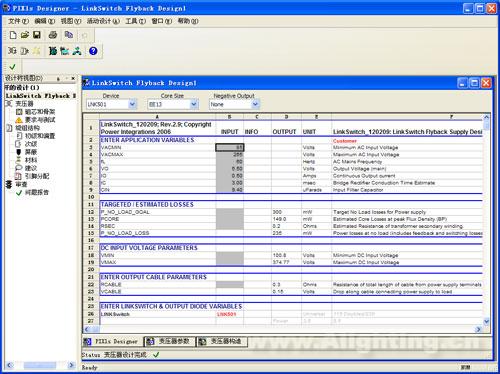Select the 引脚分配 item in the design tree

pos(32,176)
